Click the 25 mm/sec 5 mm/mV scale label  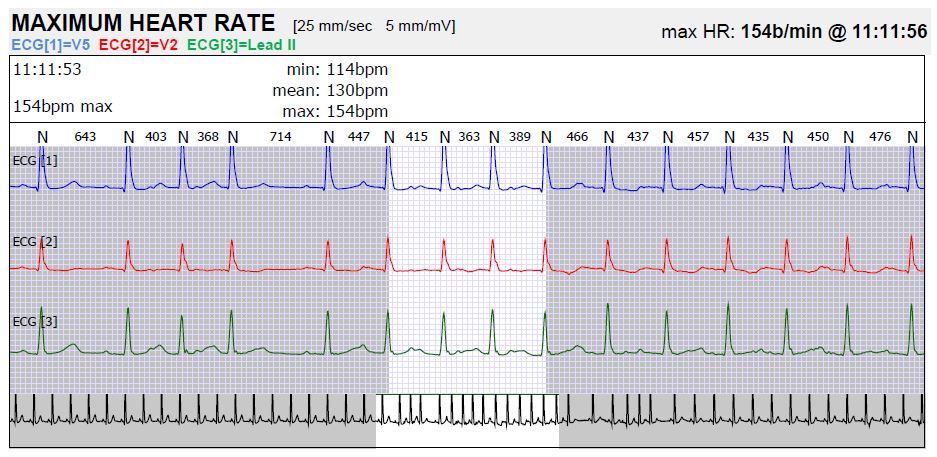372,23
